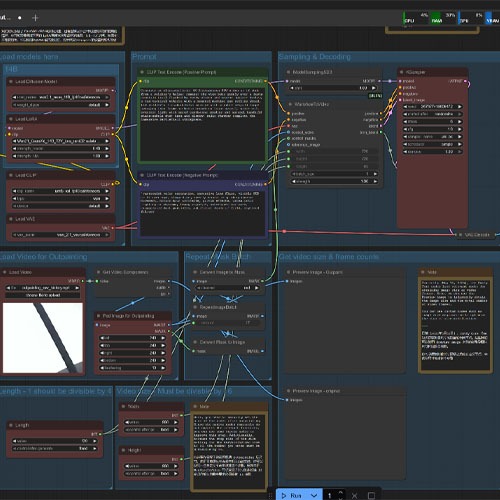Collapse the Load LoRA node using title dot

point(11,119)
